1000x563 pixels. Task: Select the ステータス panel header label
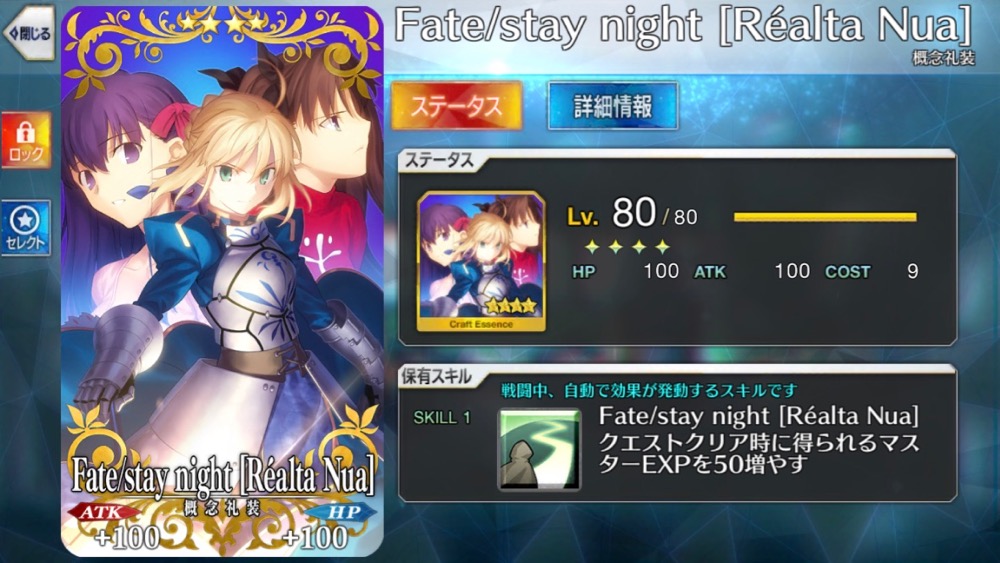[x=439, y=161]
